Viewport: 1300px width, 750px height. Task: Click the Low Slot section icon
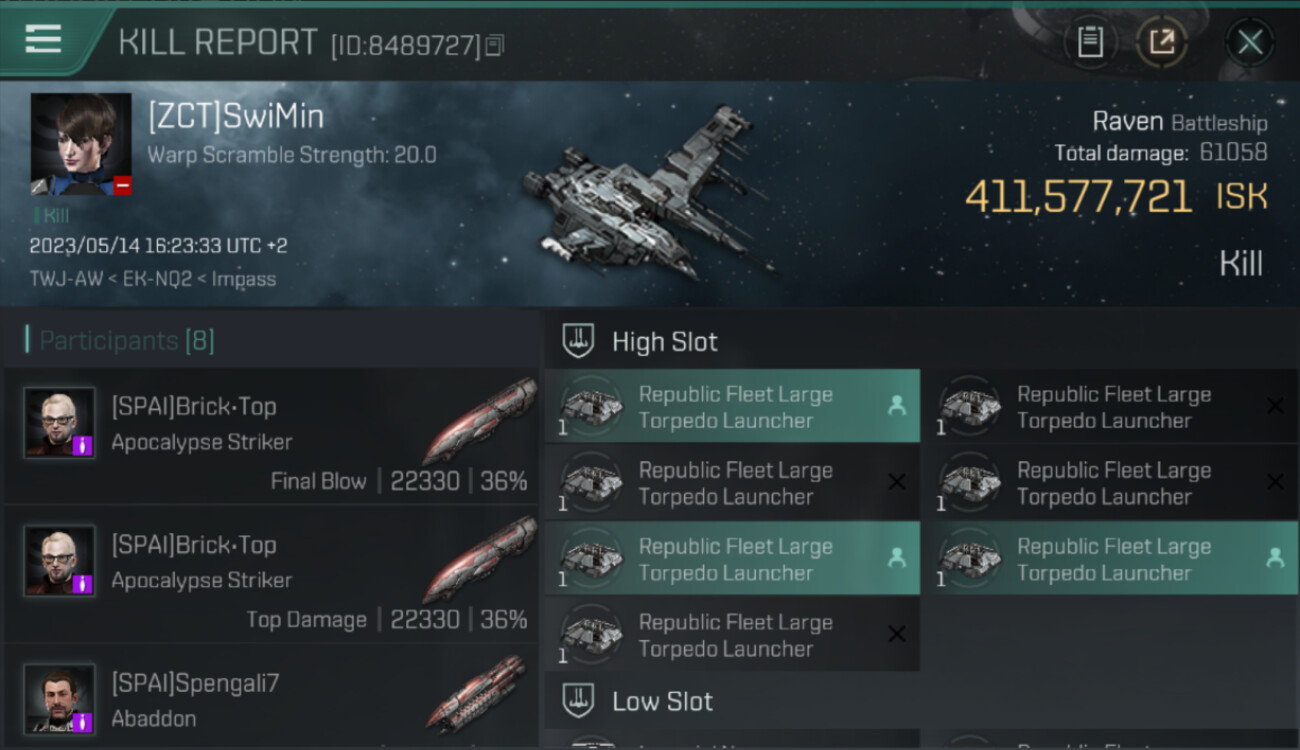point(579,700)
